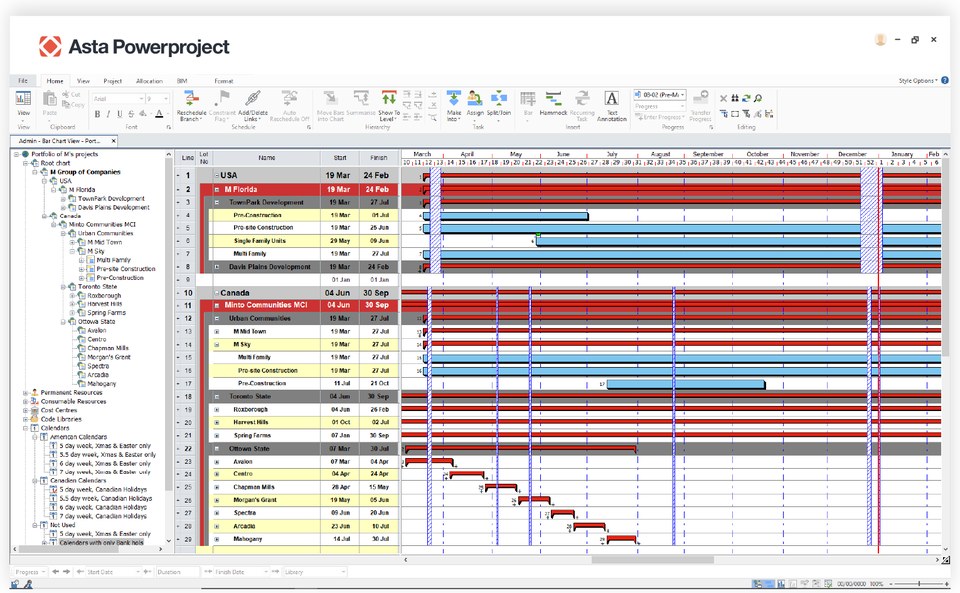The width and height of the screenshot is (960, 593).
Task: Expand Cost Centres tree node
Action: click(x=26, y=411)
